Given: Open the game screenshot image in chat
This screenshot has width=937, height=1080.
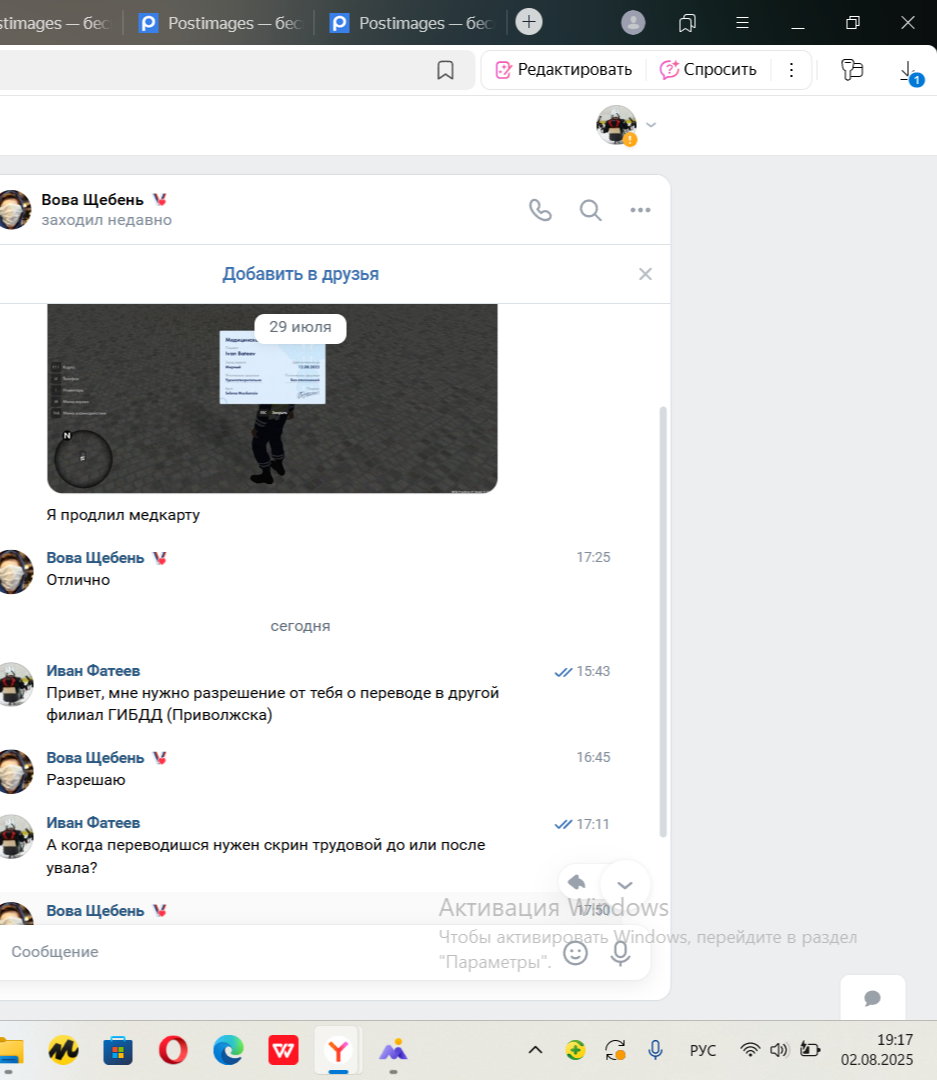Looking at the screenshot, I should [x=272, y=398].
